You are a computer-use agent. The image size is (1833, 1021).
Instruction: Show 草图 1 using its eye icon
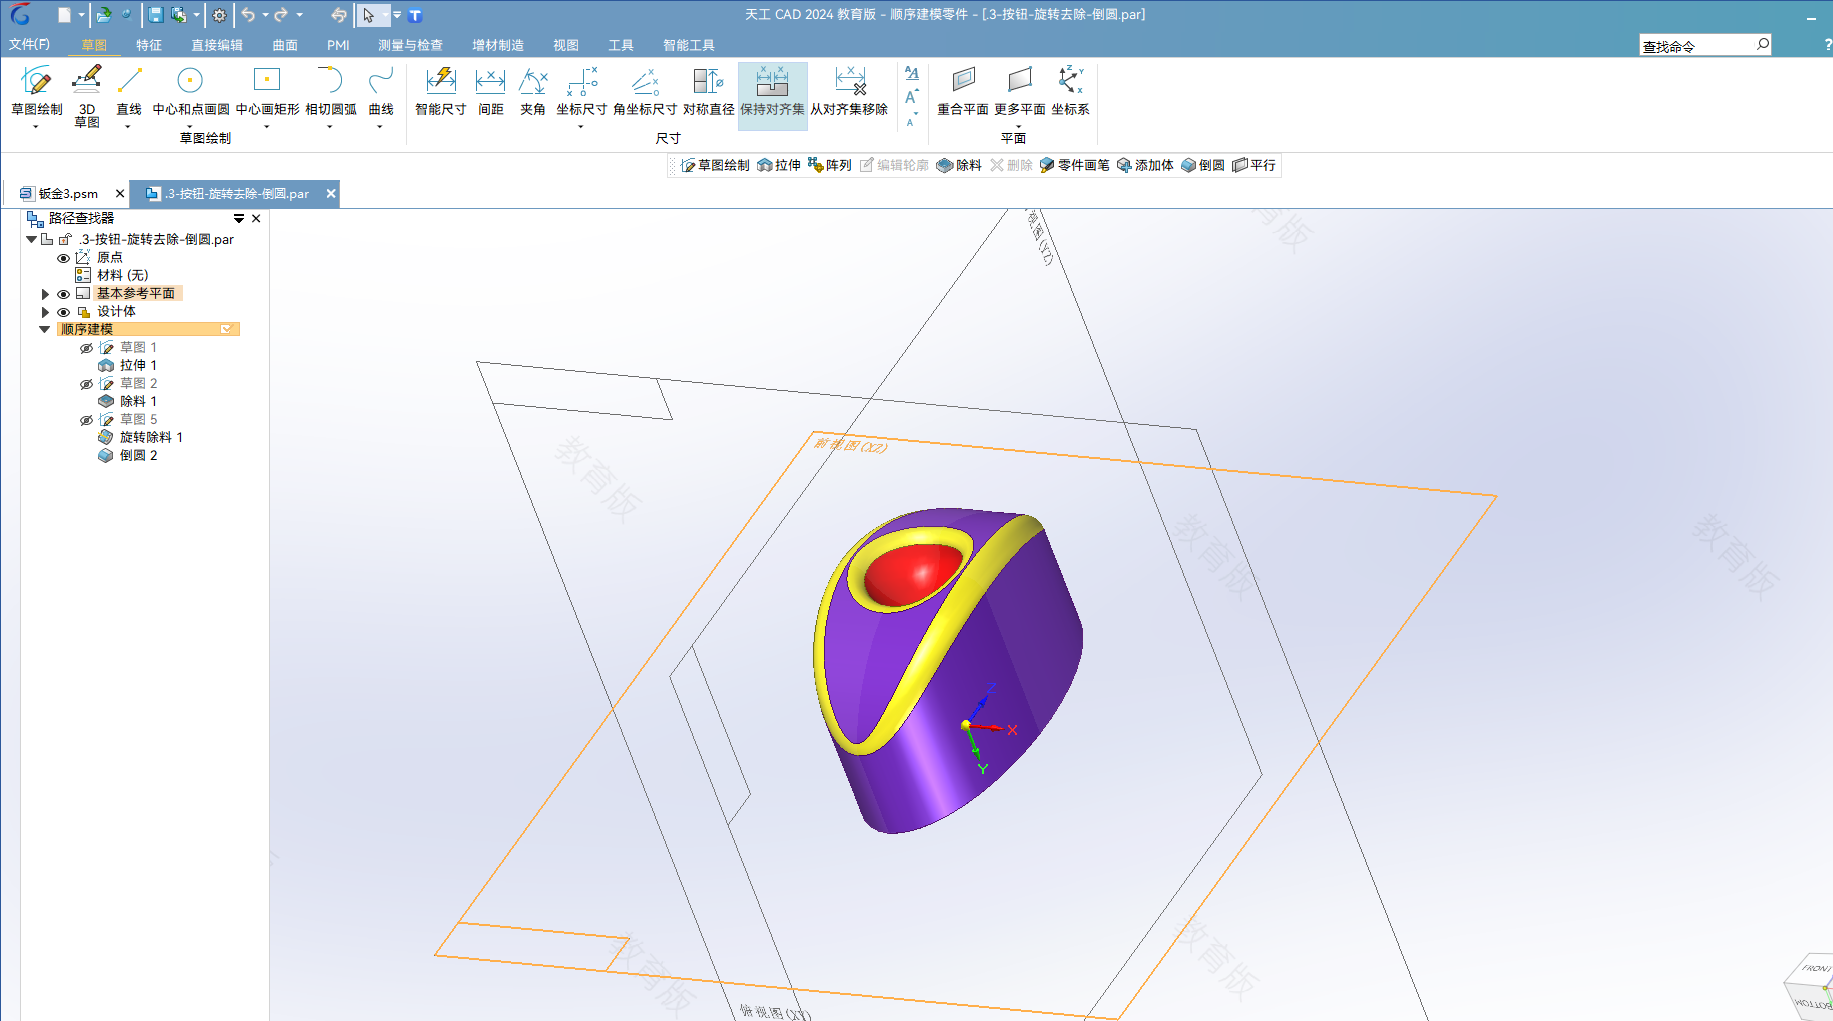[87, 348]
